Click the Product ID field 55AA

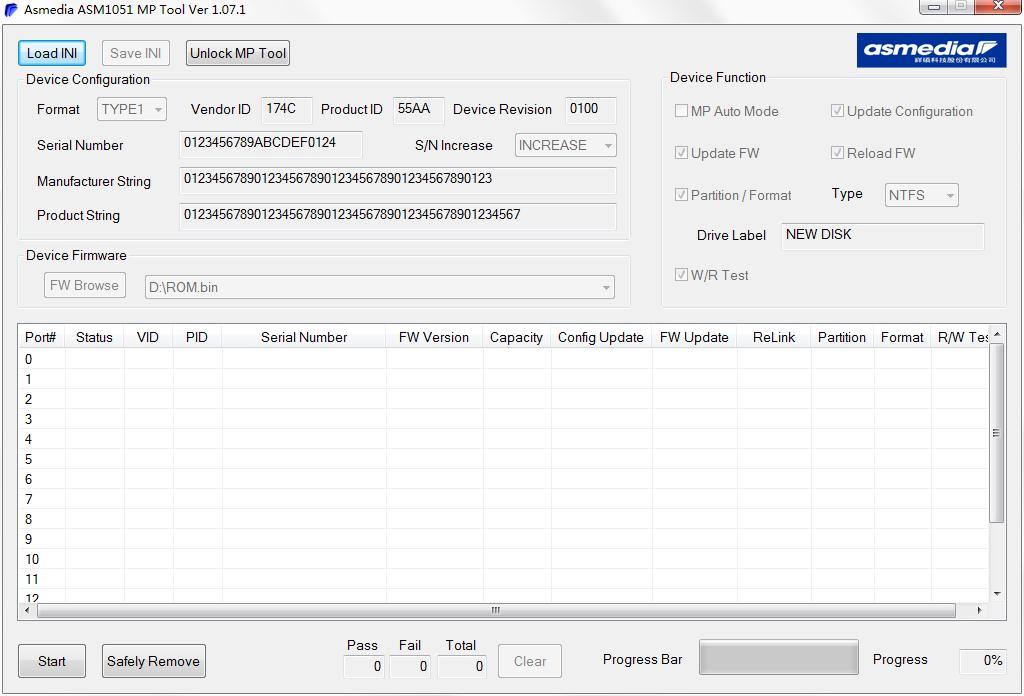(418, 110)
